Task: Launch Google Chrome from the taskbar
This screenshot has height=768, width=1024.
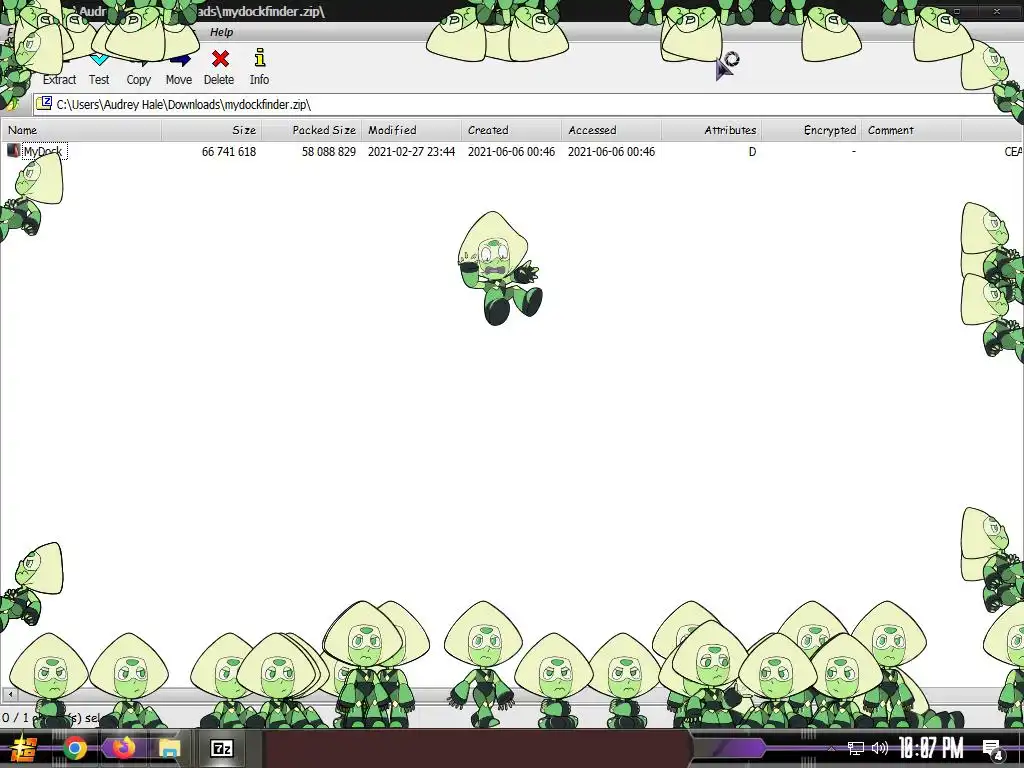Action: (x=75, y=748)
